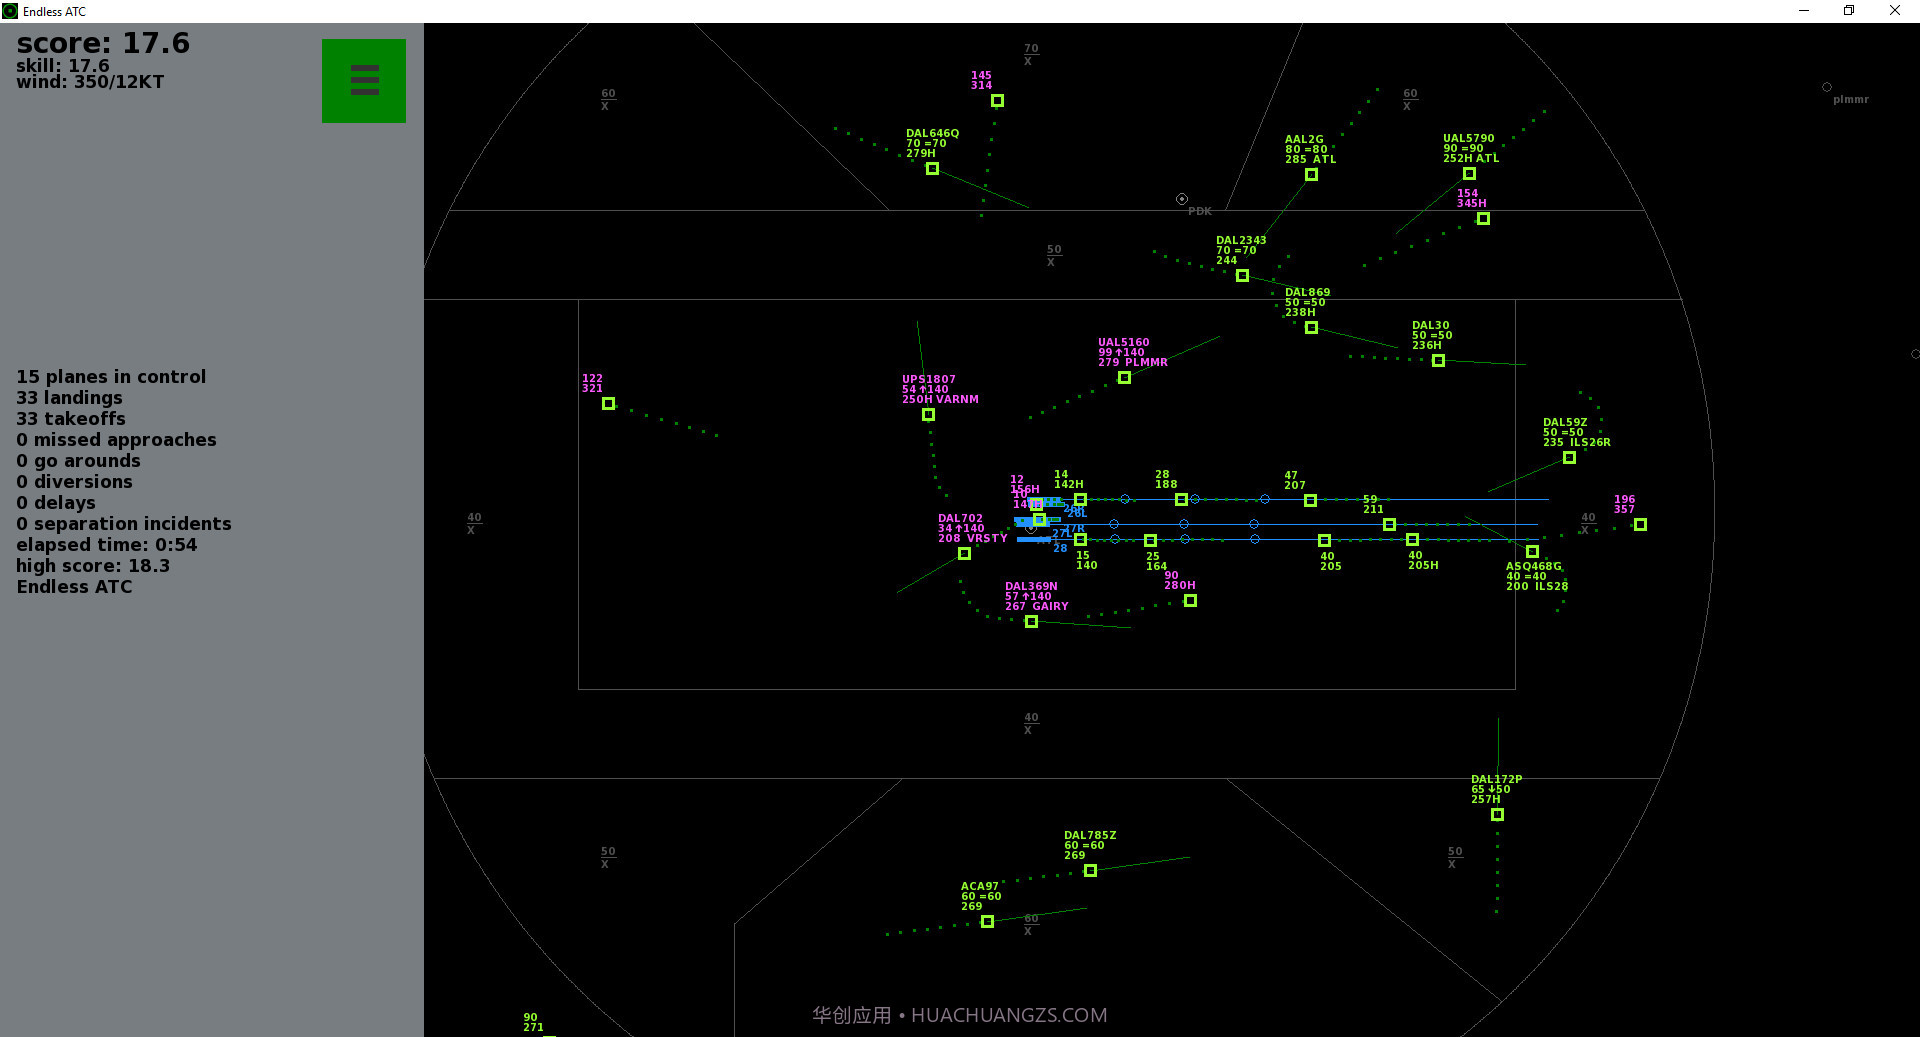Select DAL369N heading to GAIRY

pos(1031,622)
